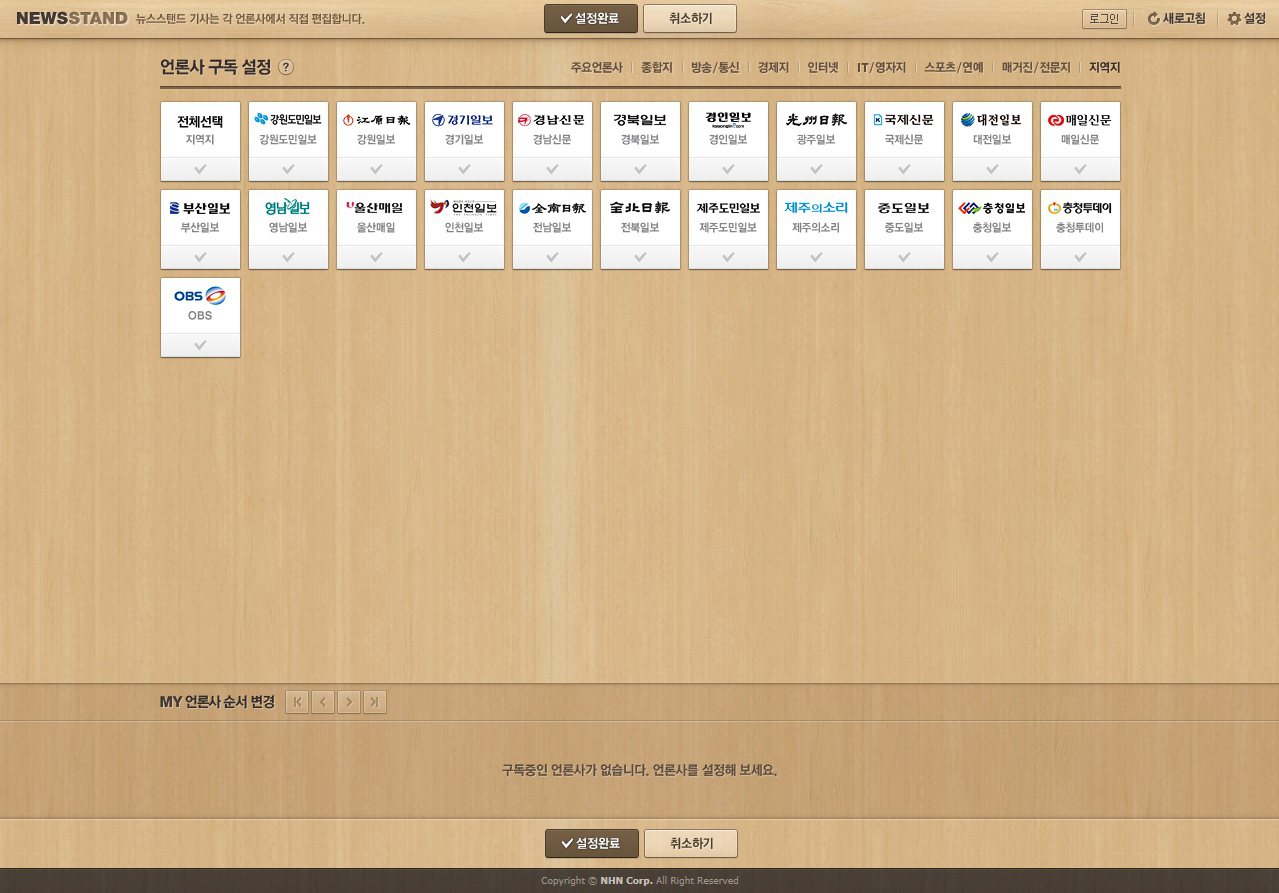Choose the 경기일보 logo
Viewport: 1279px width, 893px height.
pyautogui.click(x=464, y=120)
